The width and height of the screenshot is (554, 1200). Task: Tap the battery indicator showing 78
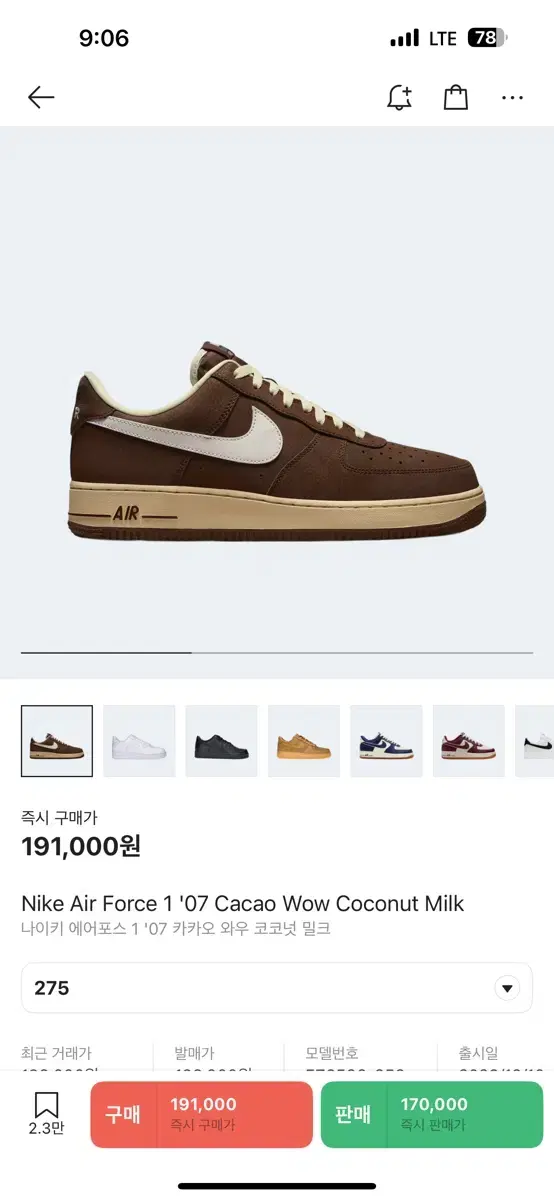488,38
